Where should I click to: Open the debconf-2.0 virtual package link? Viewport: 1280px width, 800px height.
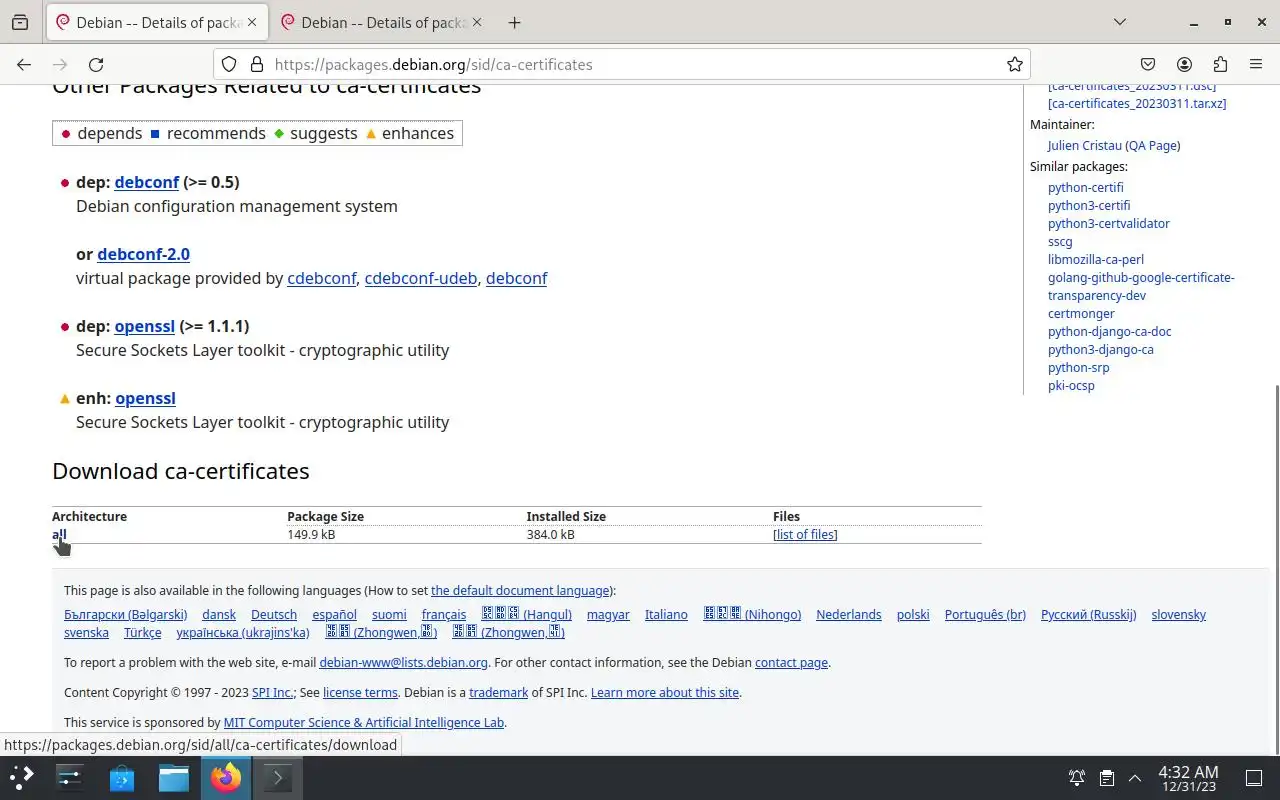coord(143,254)
